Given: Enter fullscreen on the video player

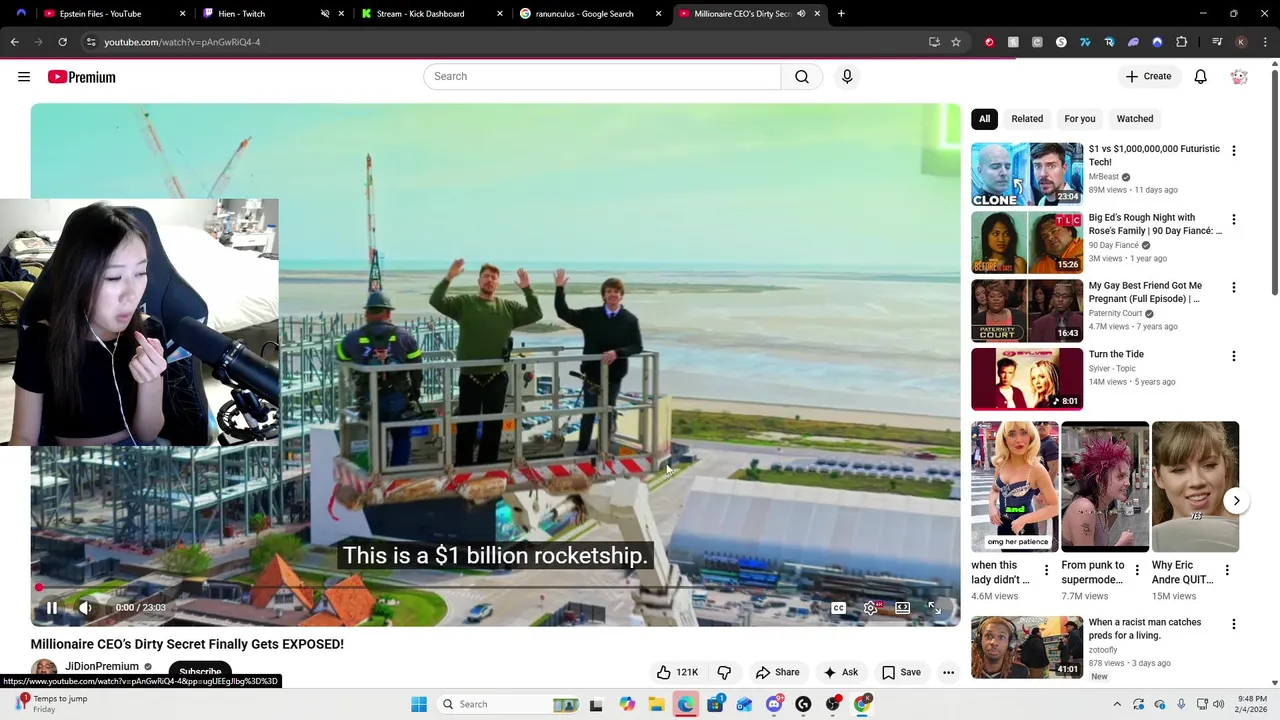Looking at the screenshot, I should [935, 608].
